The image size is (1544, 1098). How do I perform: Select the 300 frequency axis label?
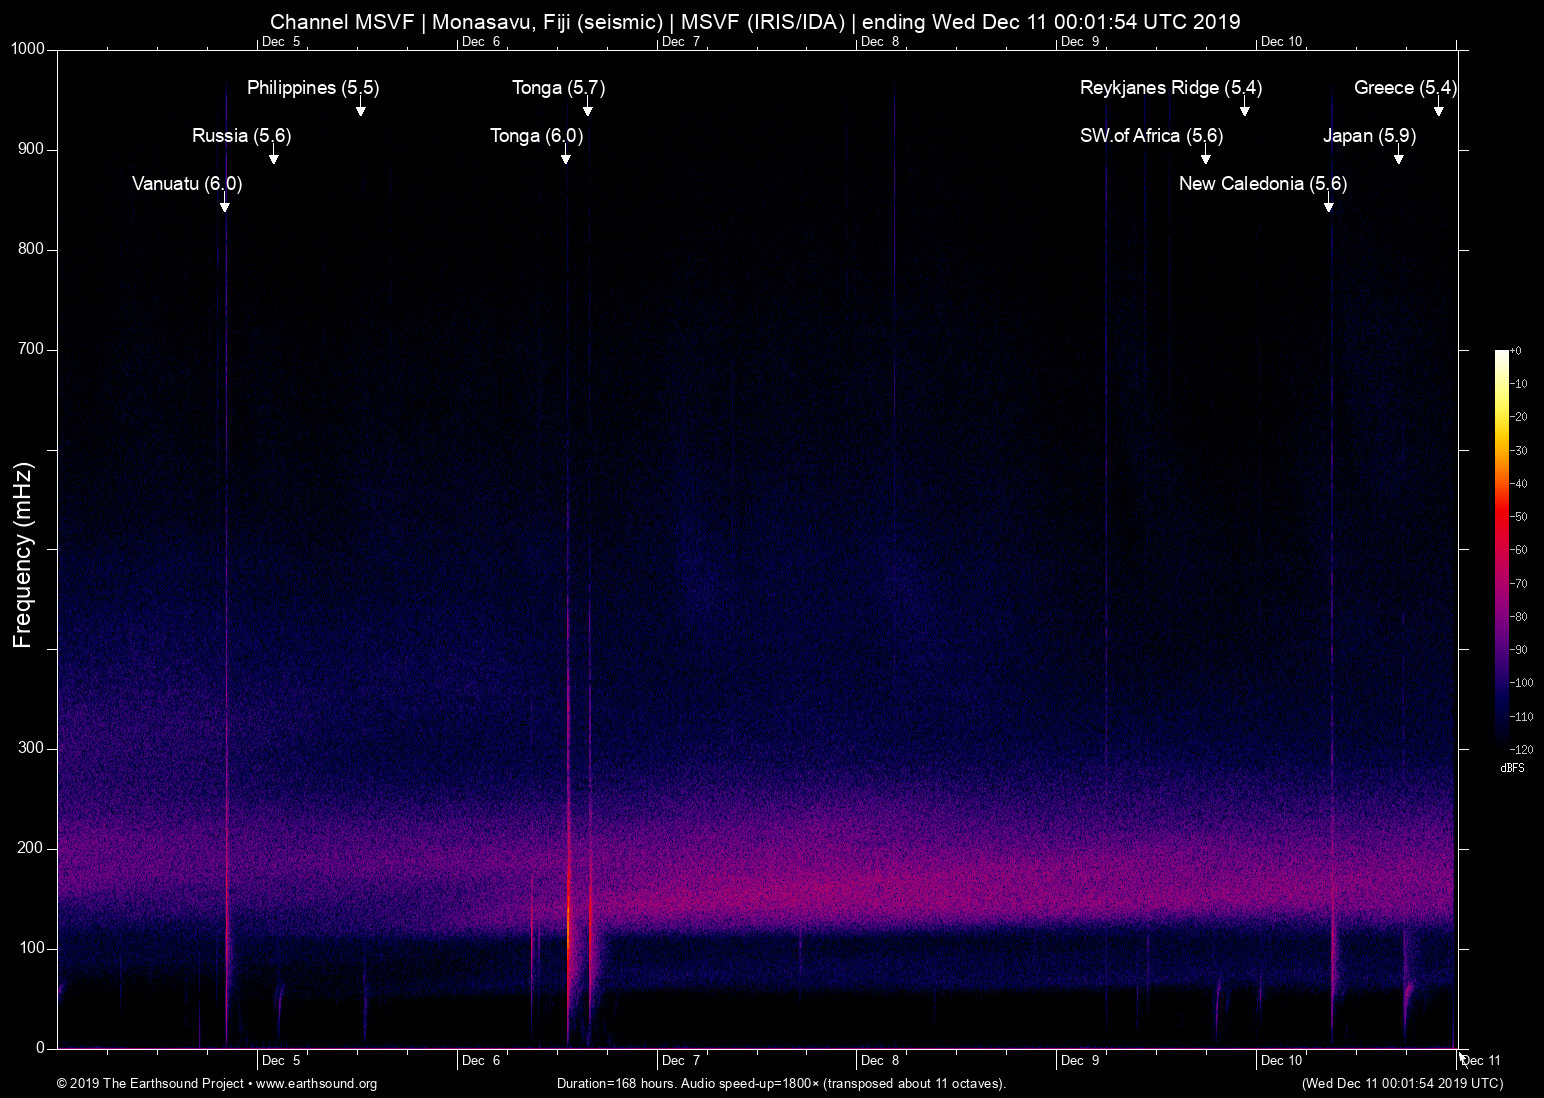point(32,748)
